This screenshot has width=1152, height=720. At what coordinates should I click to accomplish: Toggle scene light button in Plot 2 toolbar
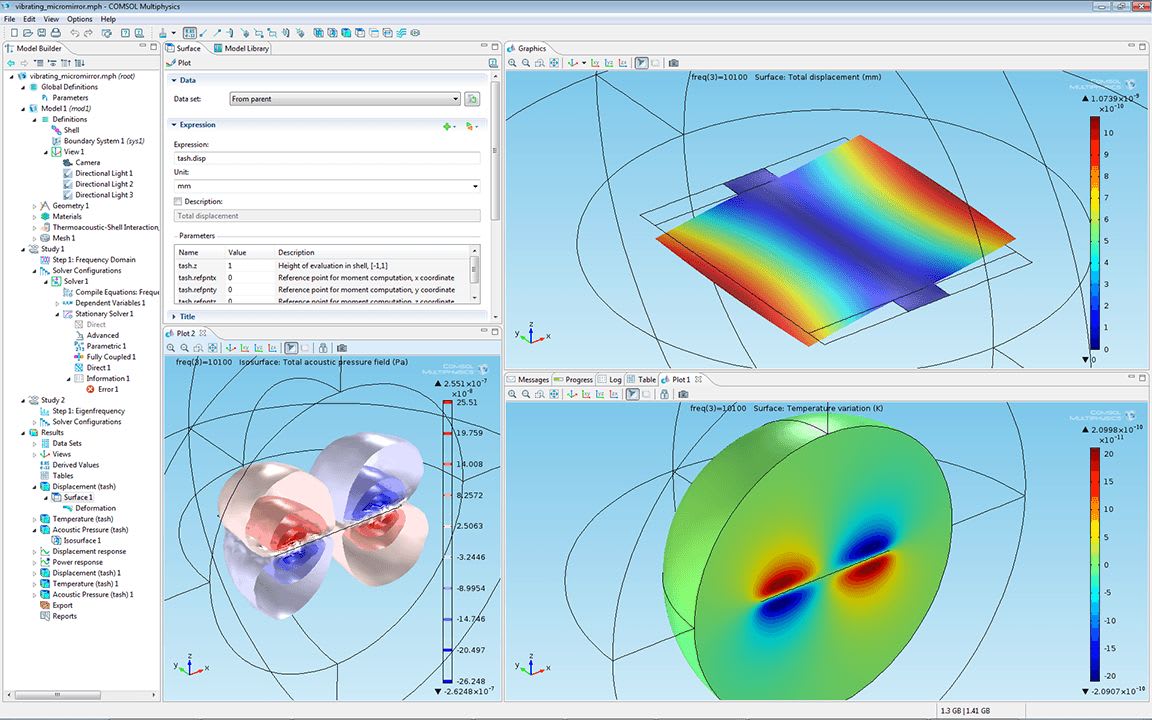coord(292,348)
